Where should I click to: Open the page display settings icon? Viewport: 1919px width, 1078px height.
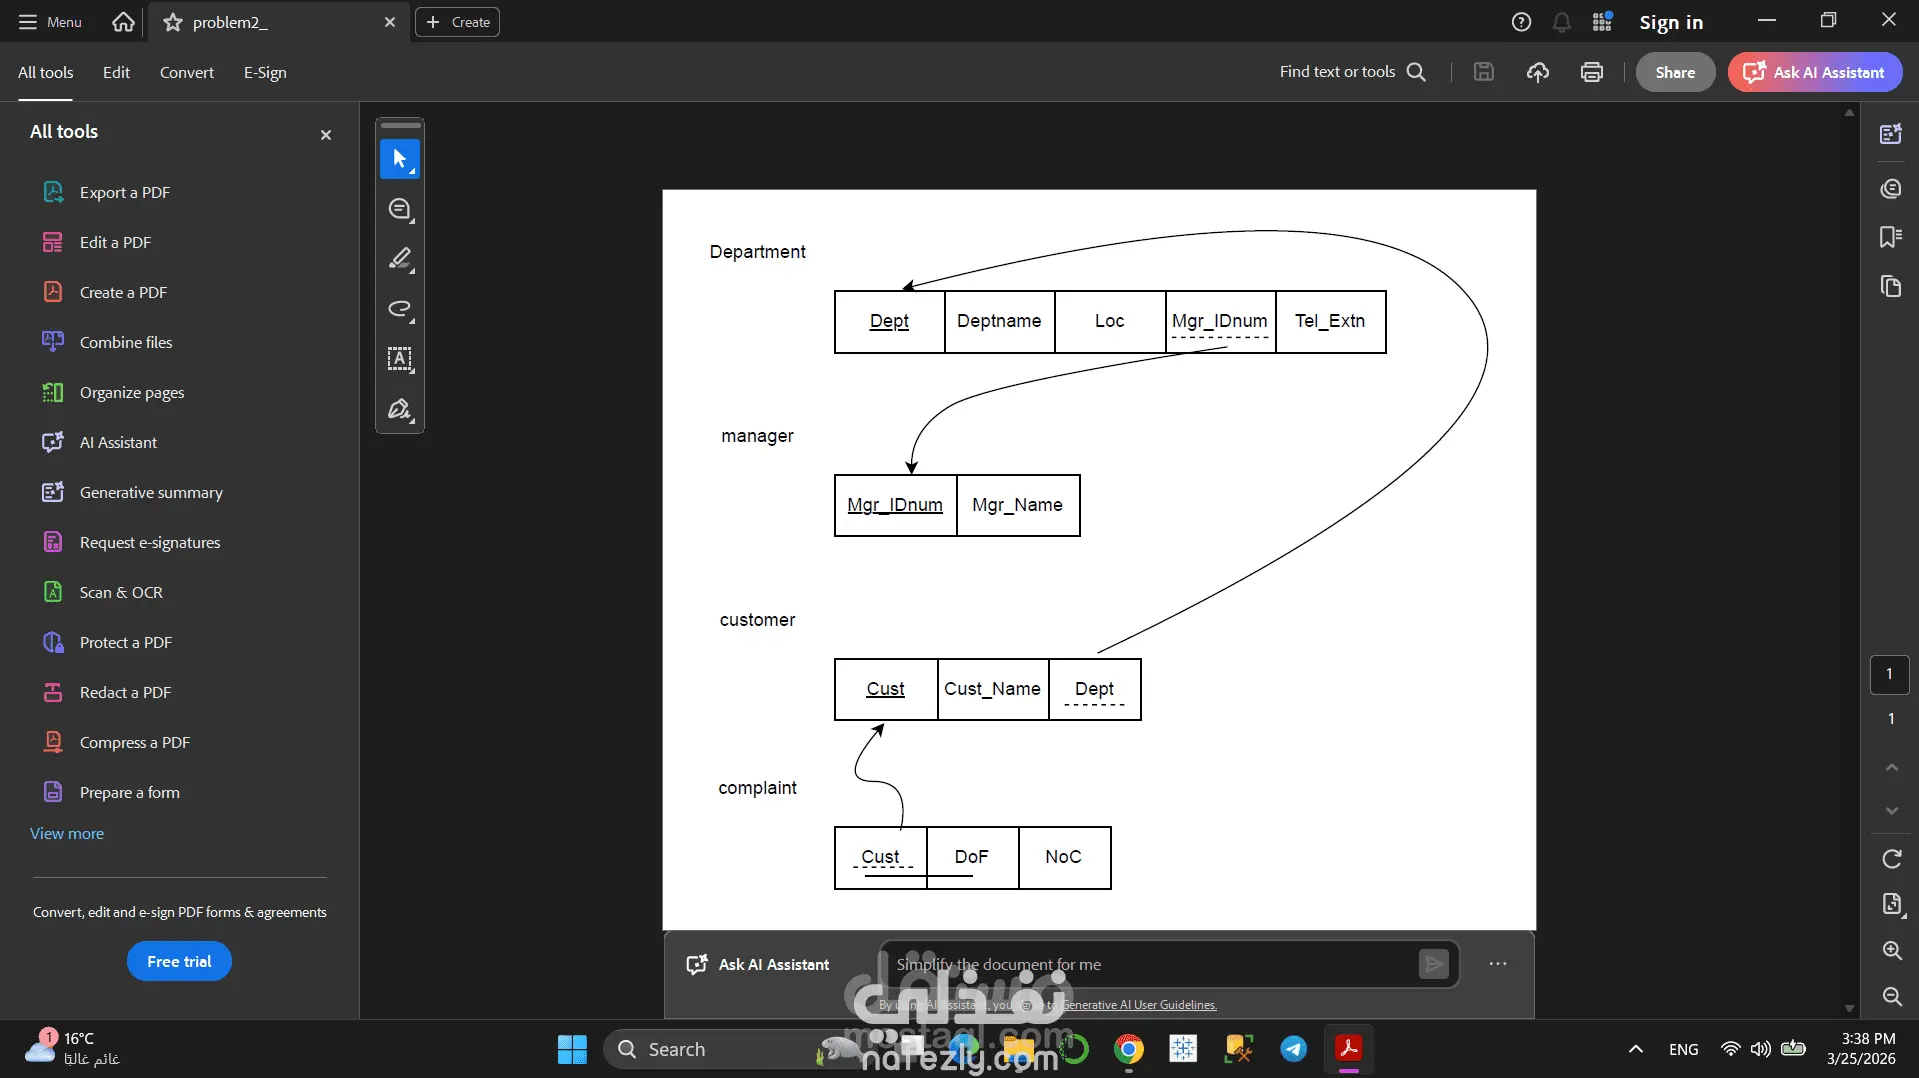point(1891,904)
